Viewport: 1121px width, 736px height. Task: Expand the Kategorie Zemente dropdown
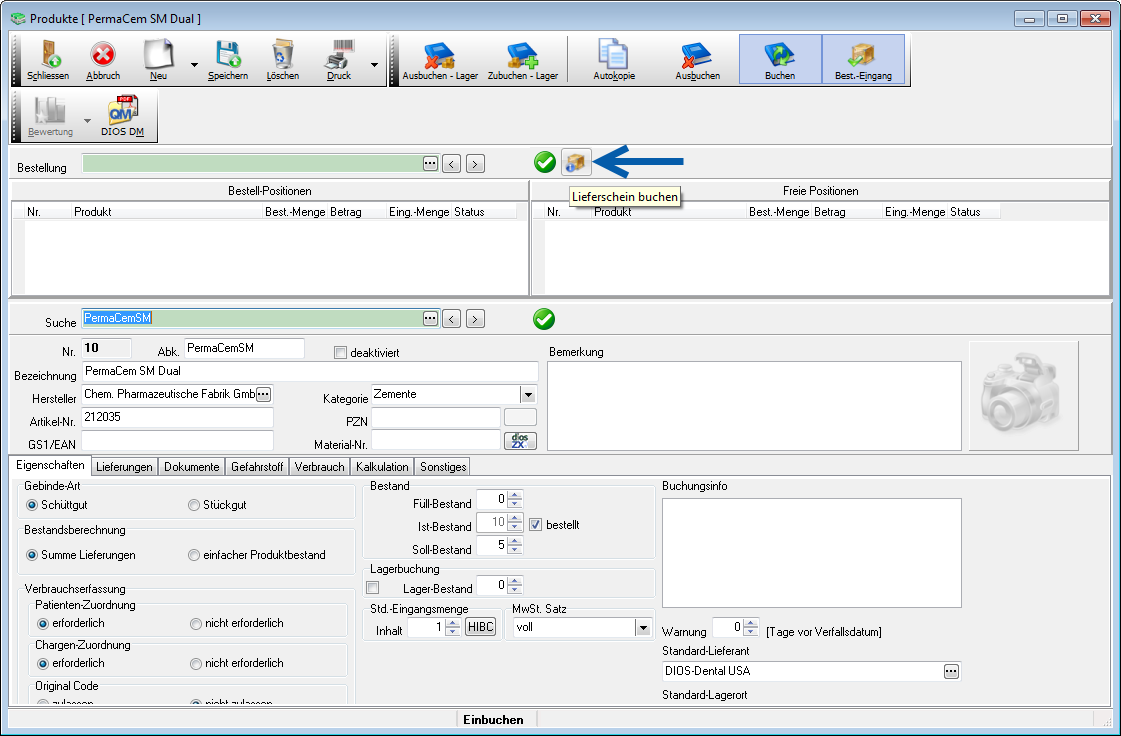(x=528, y=395)
